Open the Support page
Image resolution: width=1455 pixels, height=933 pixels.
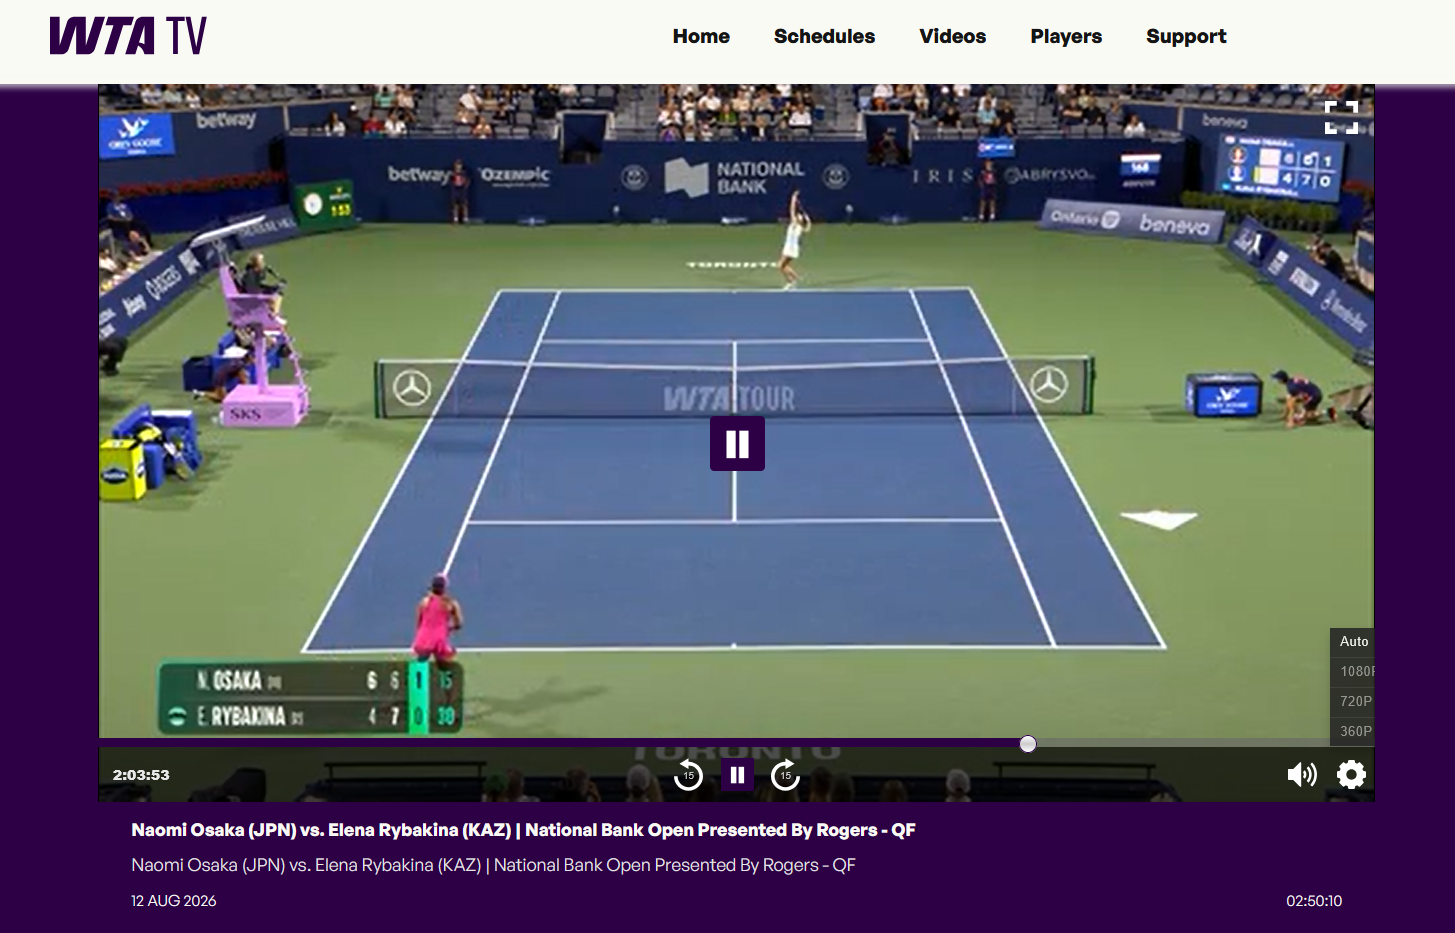pos(1186,36)
